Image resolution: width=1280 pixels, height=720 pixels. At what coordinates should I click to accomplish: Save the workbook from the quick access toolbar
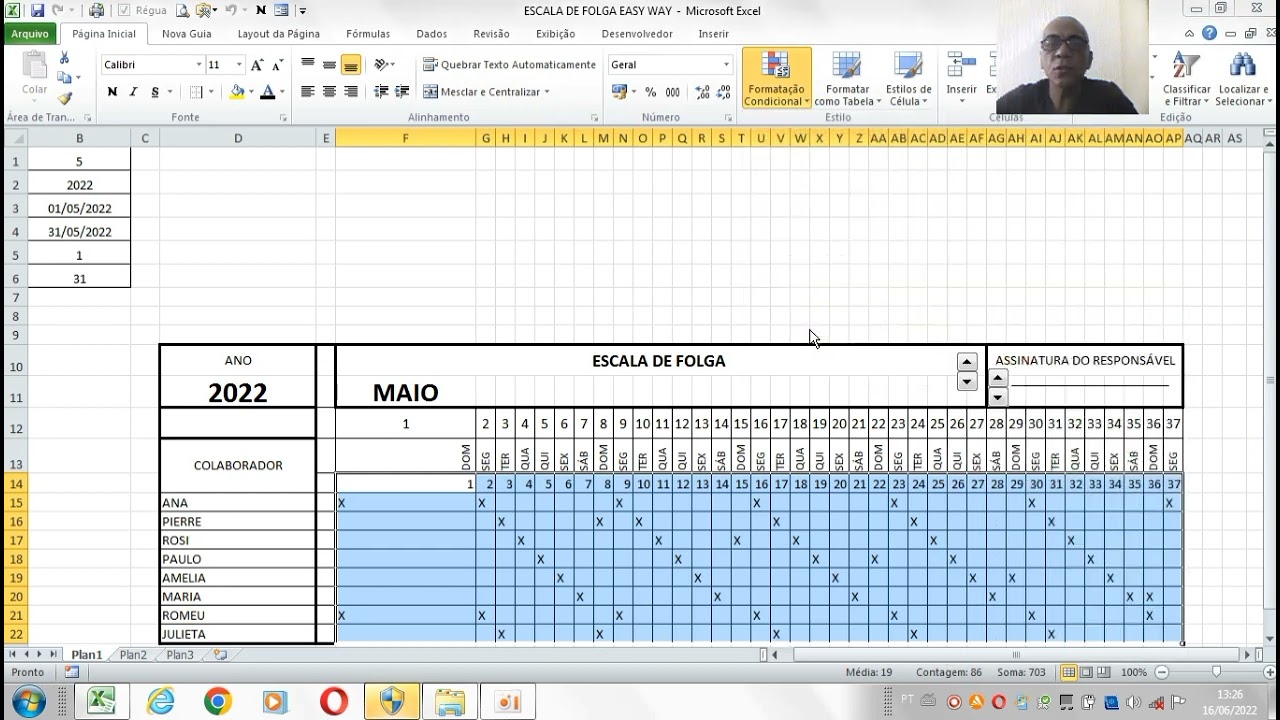37,11
